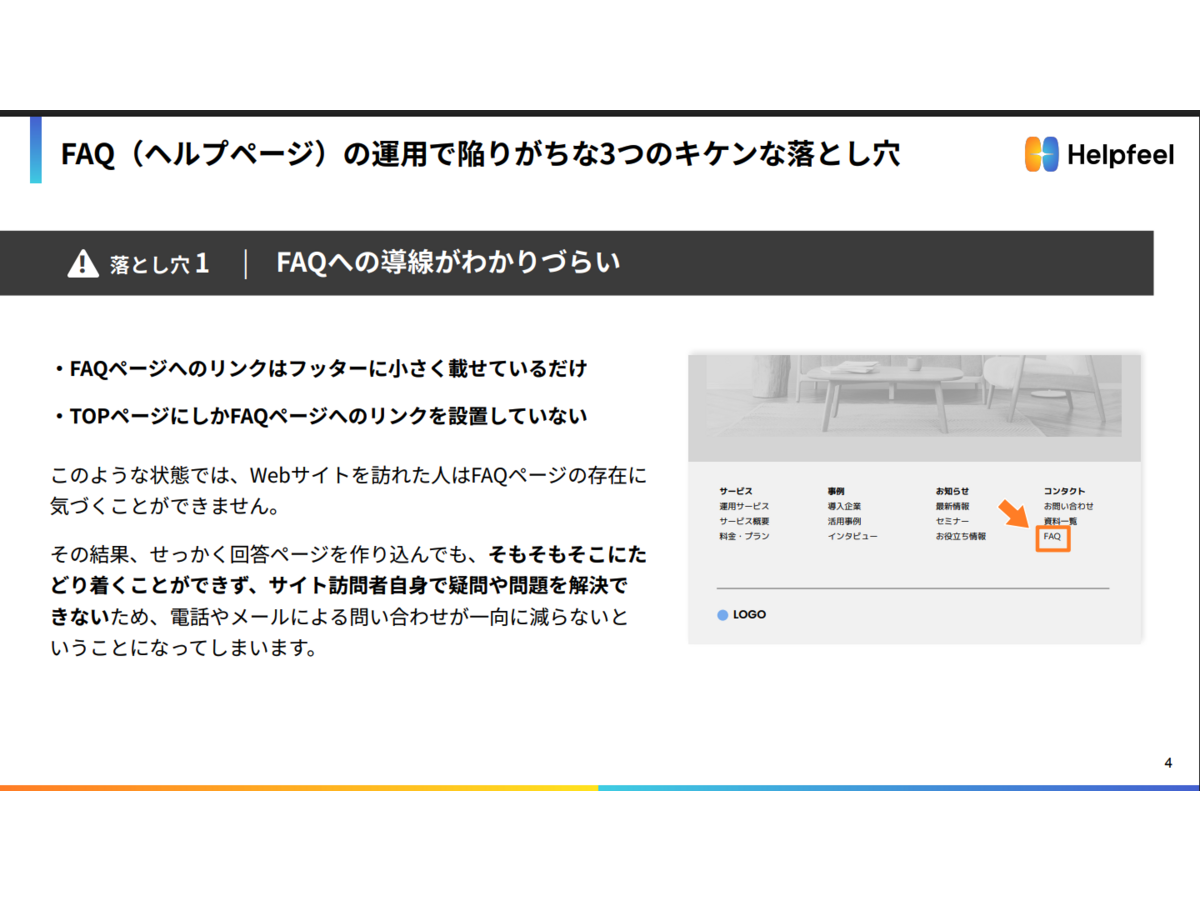
Task: Open the インタビュー link
Action: (x=852, y=537)
